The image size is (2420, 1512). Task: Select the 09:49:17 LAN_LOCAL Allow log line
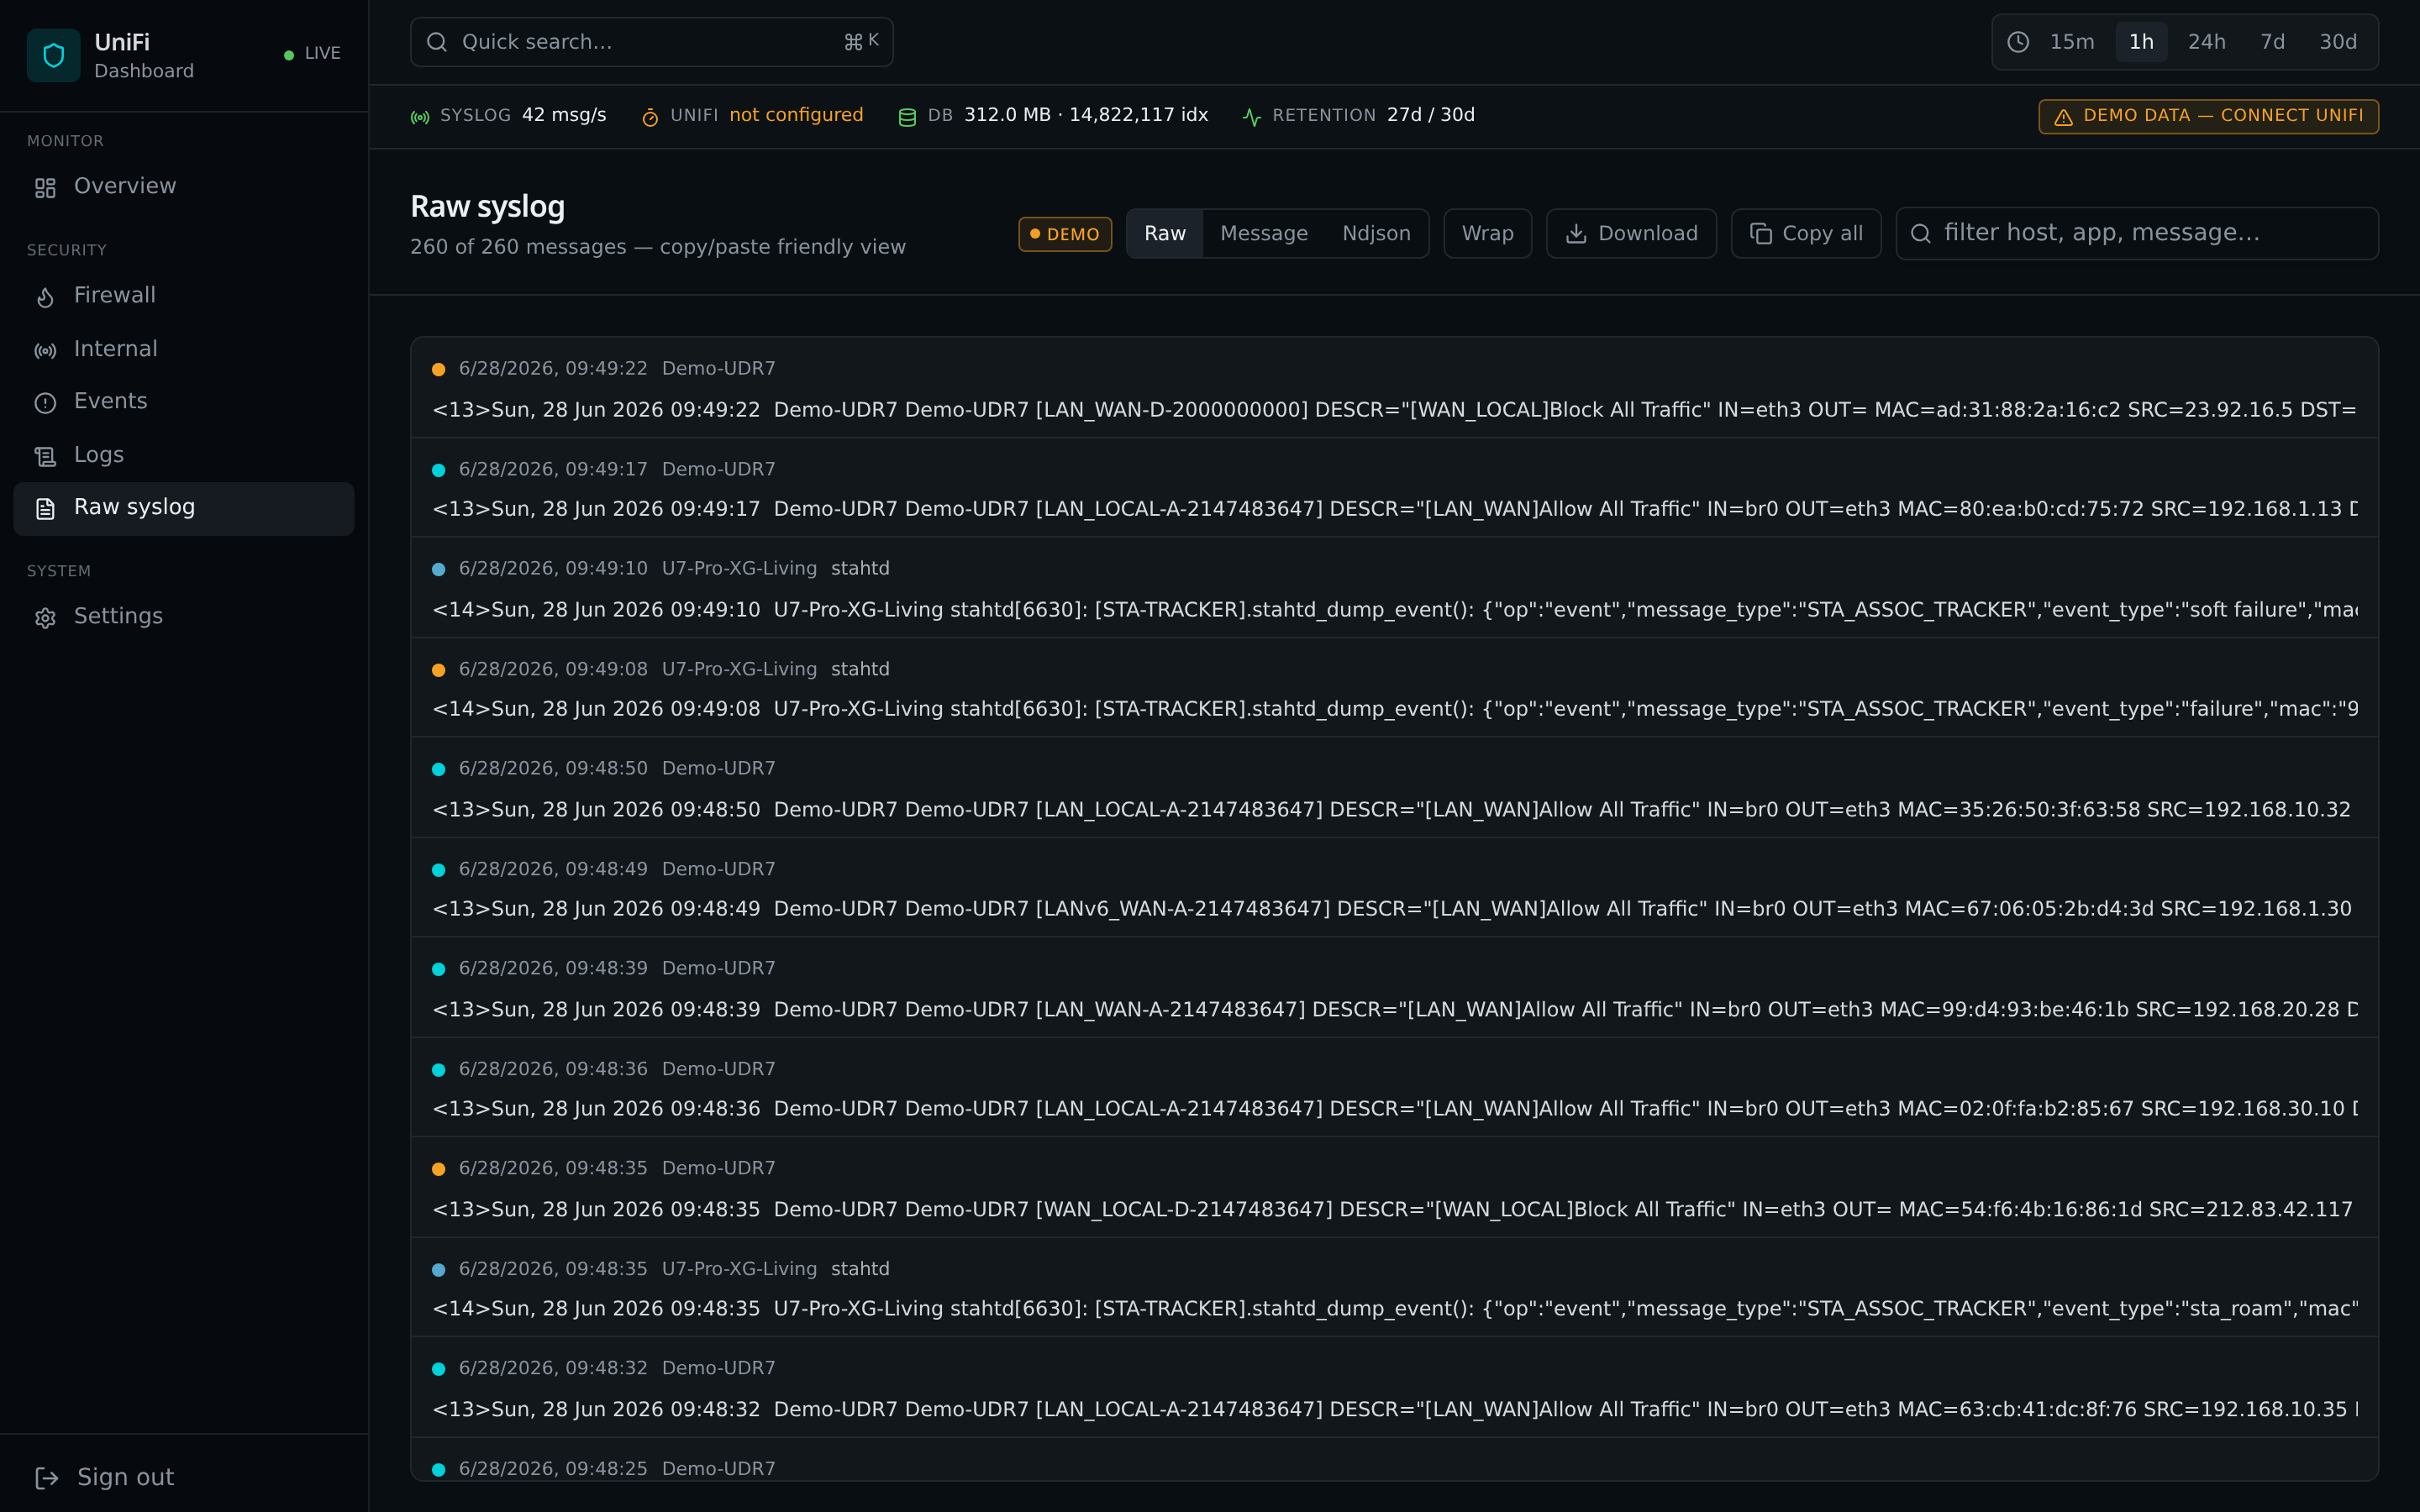pos(1394,488)
